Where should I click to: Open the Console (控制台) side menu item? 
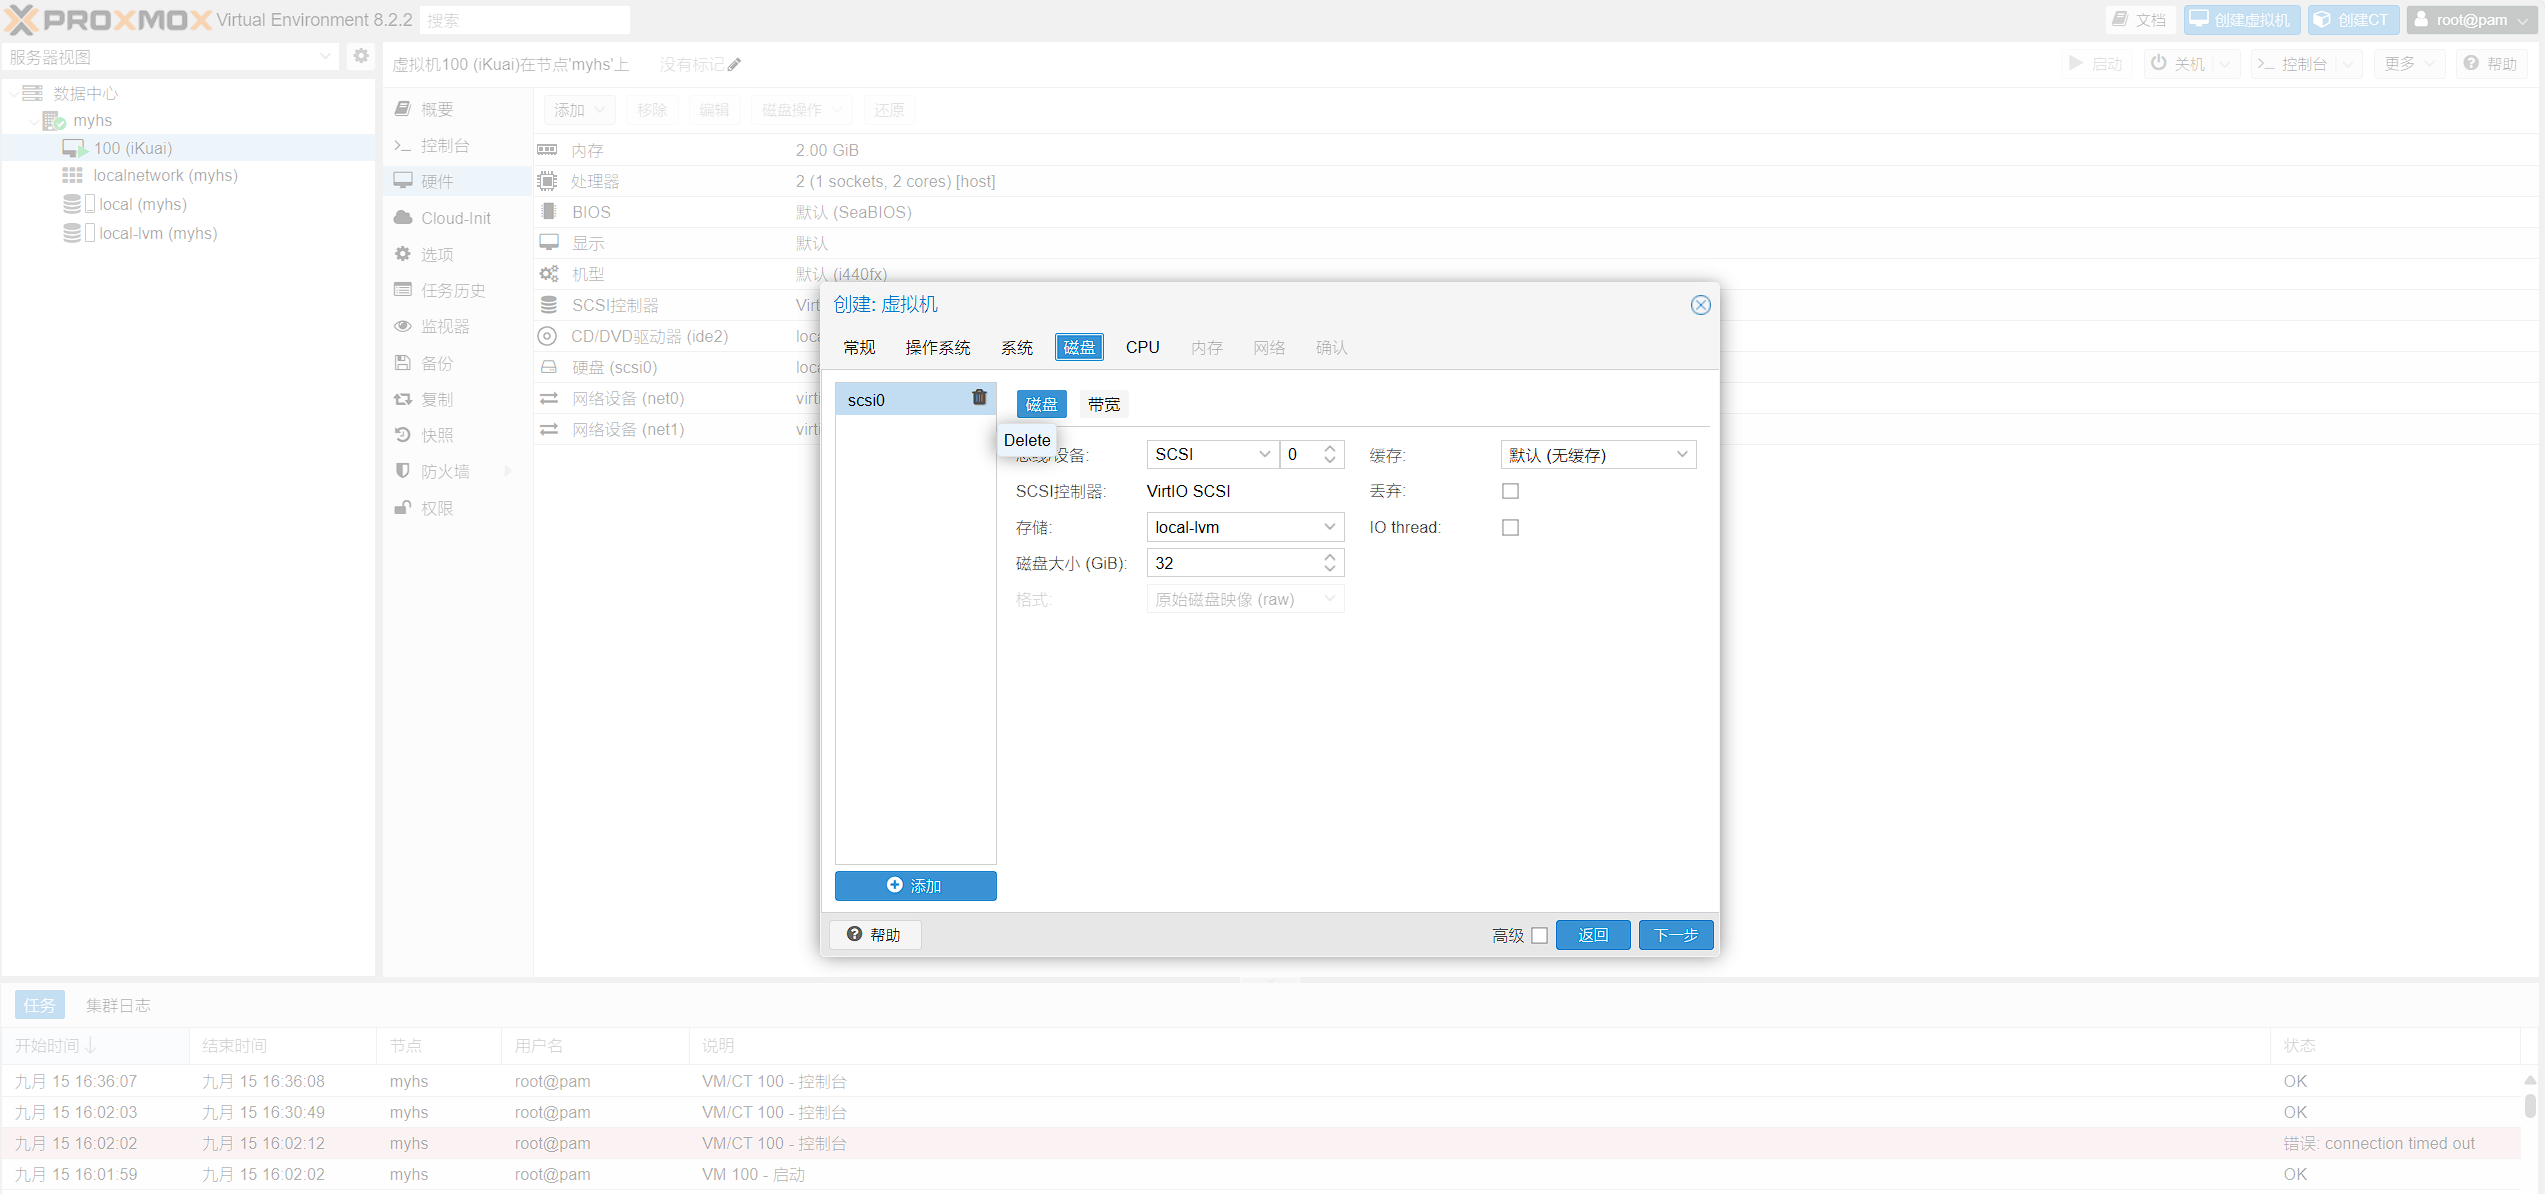coord(456,145)
